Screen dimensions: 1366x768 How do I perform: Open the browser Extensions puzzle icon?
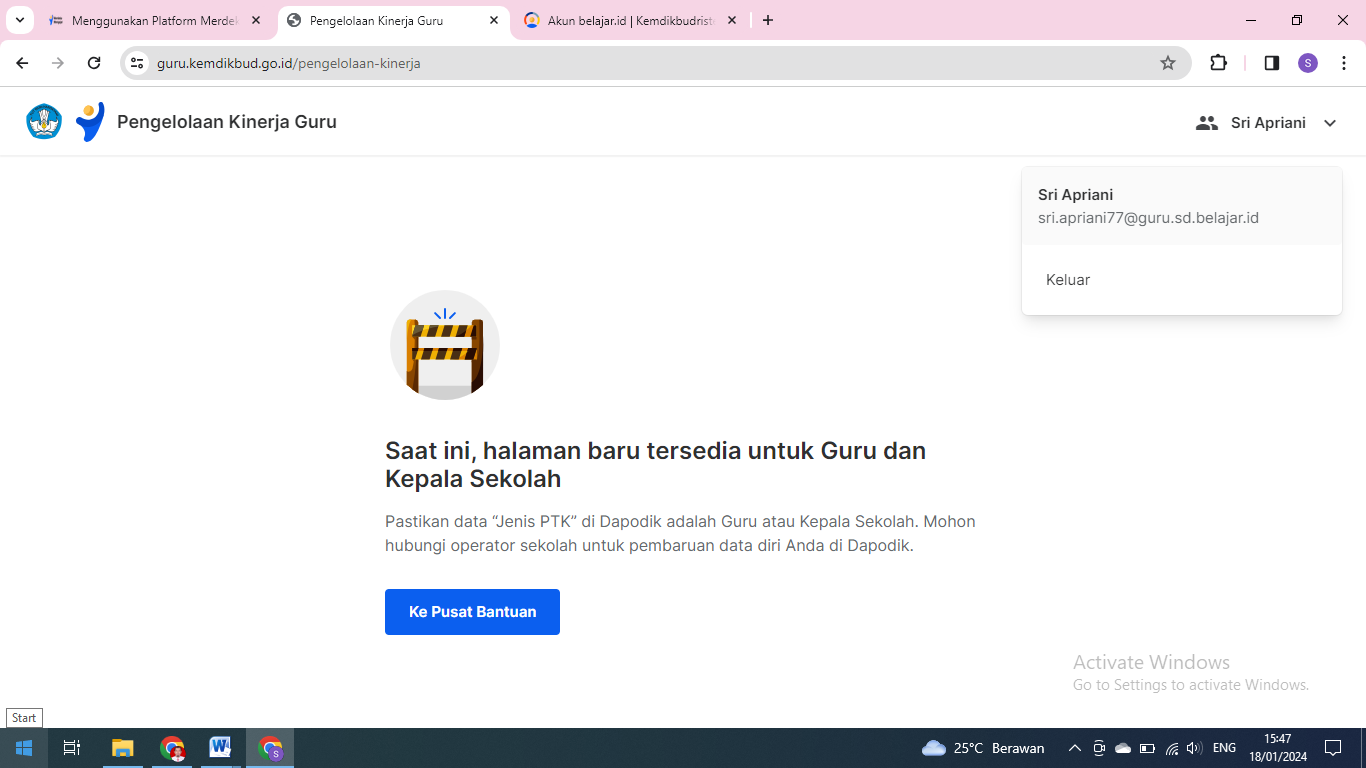click(x=1218, y=63)
